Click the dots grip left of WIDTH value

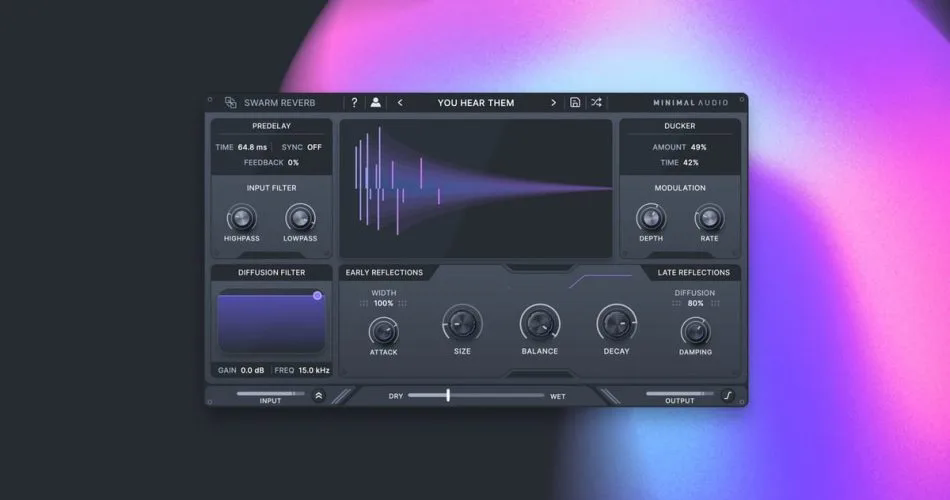tap(364, 303)
